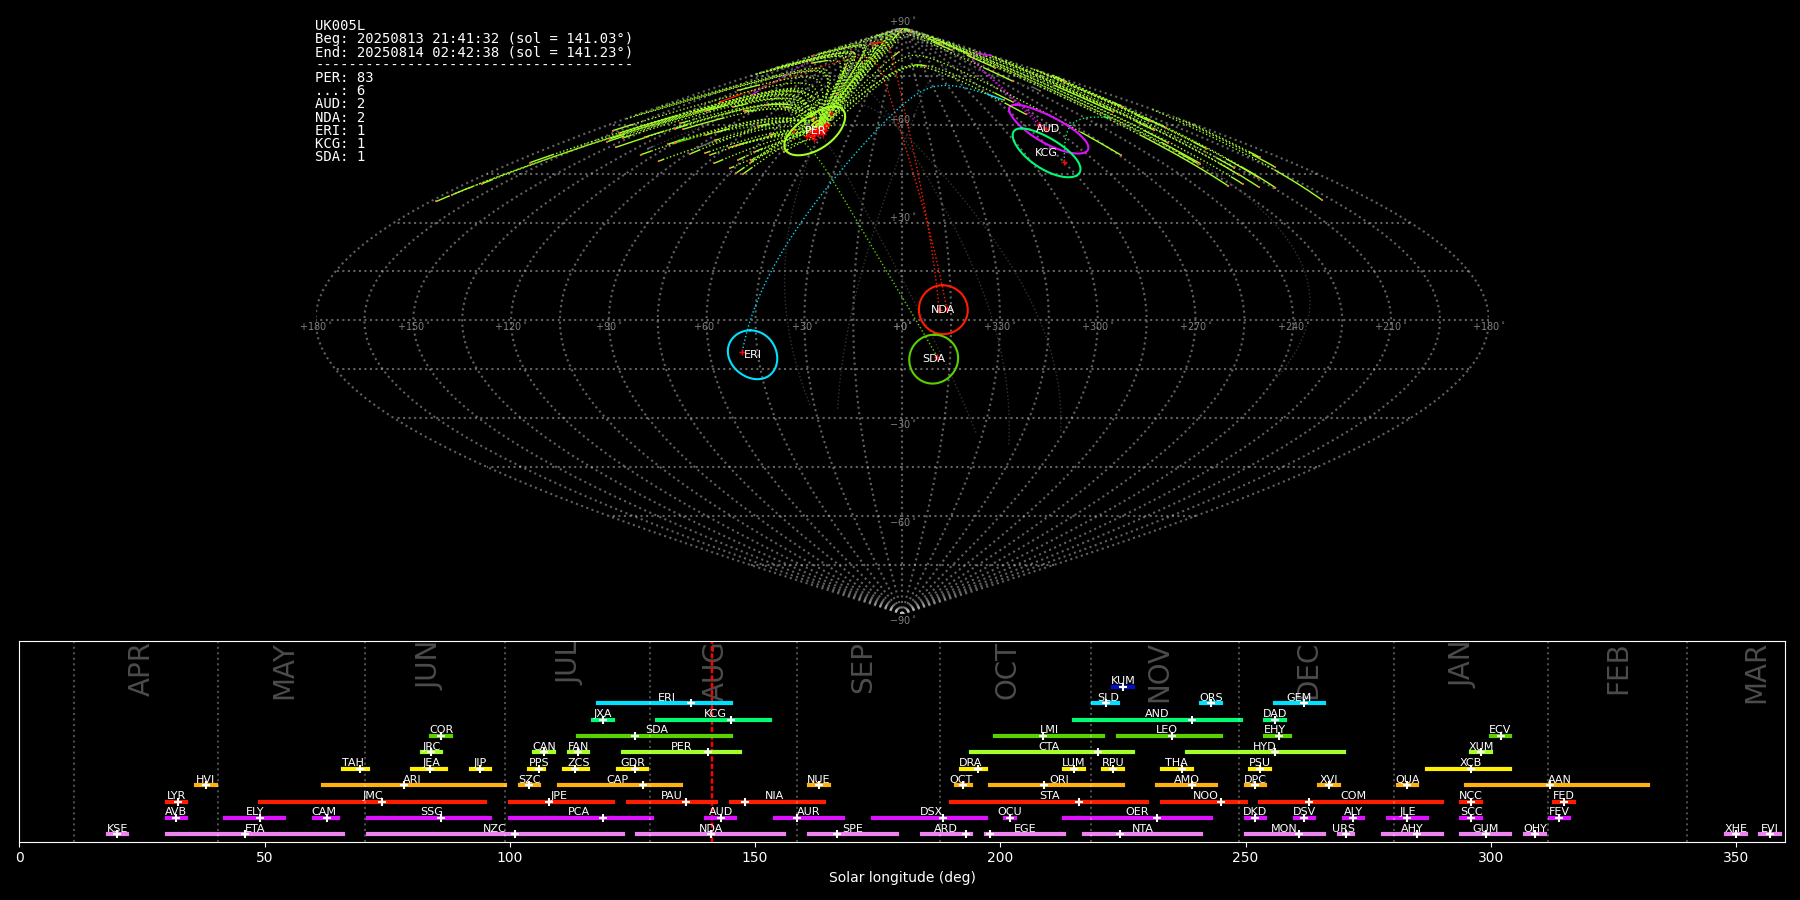The image size is (1800, 900).
Task: Click the timeline label 'XHE'
Action: point(1736,829)
